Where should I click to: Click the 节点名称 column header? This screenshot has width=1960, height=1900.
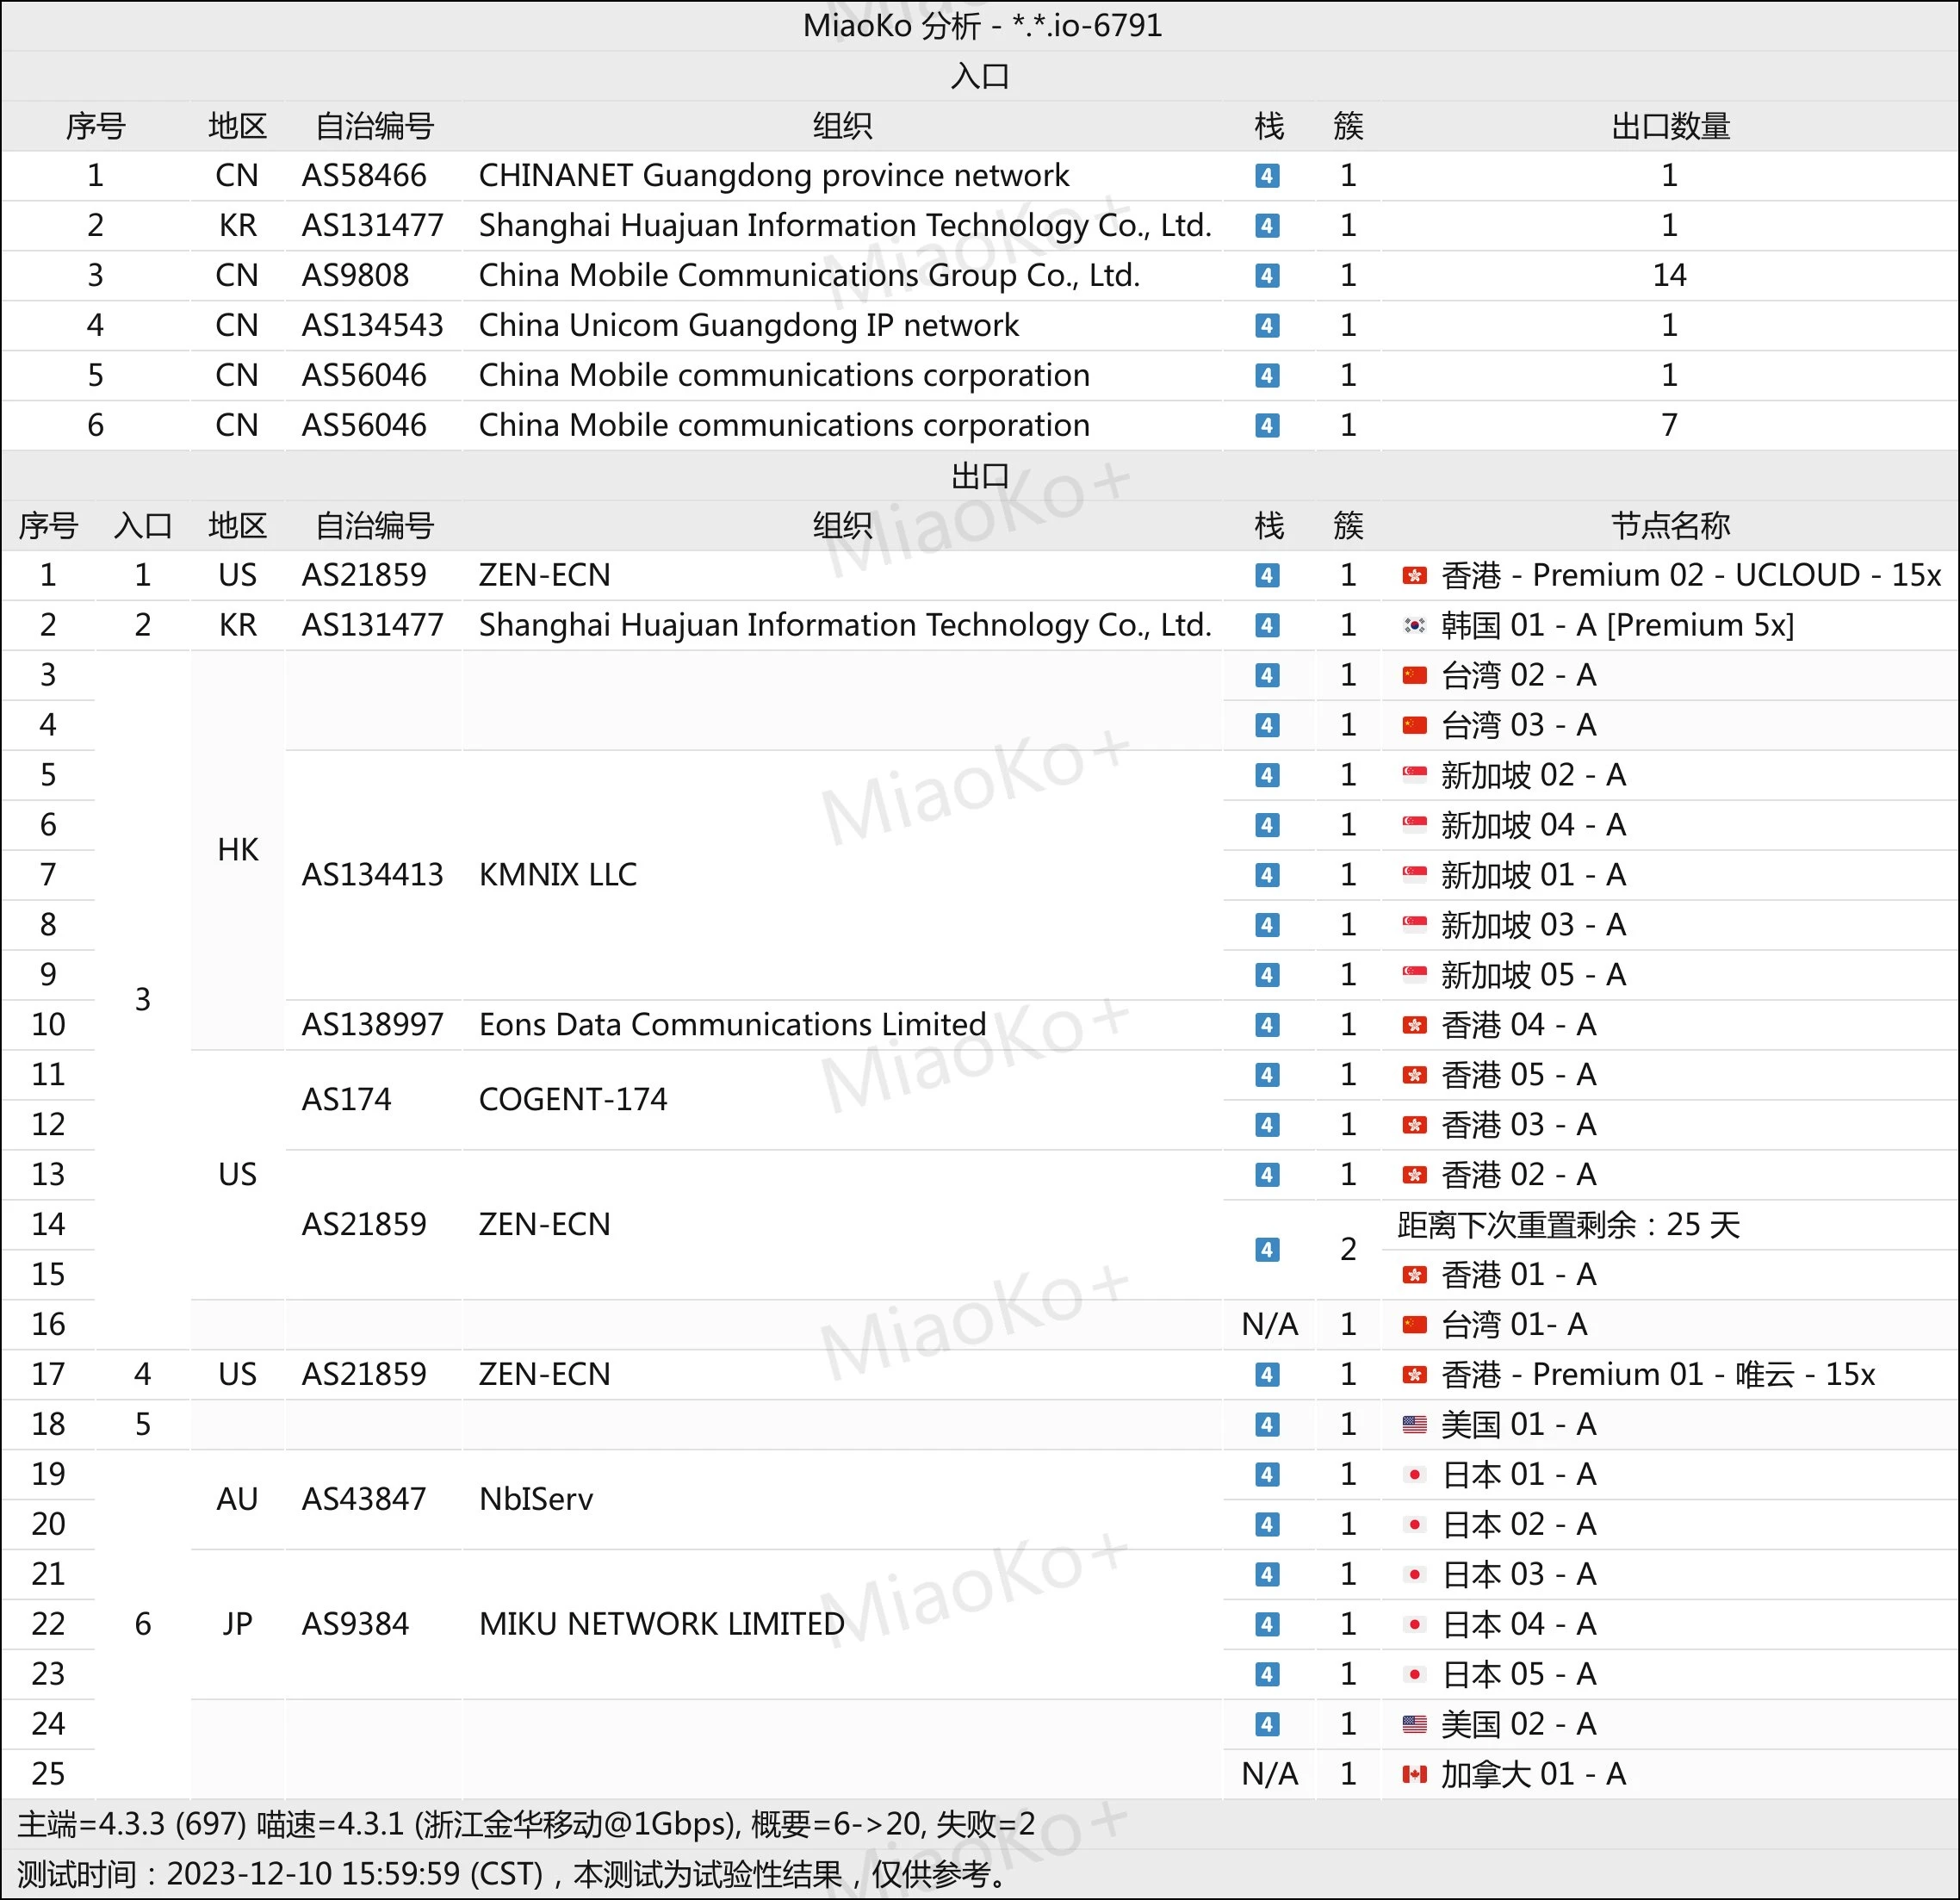[1669, 525]
